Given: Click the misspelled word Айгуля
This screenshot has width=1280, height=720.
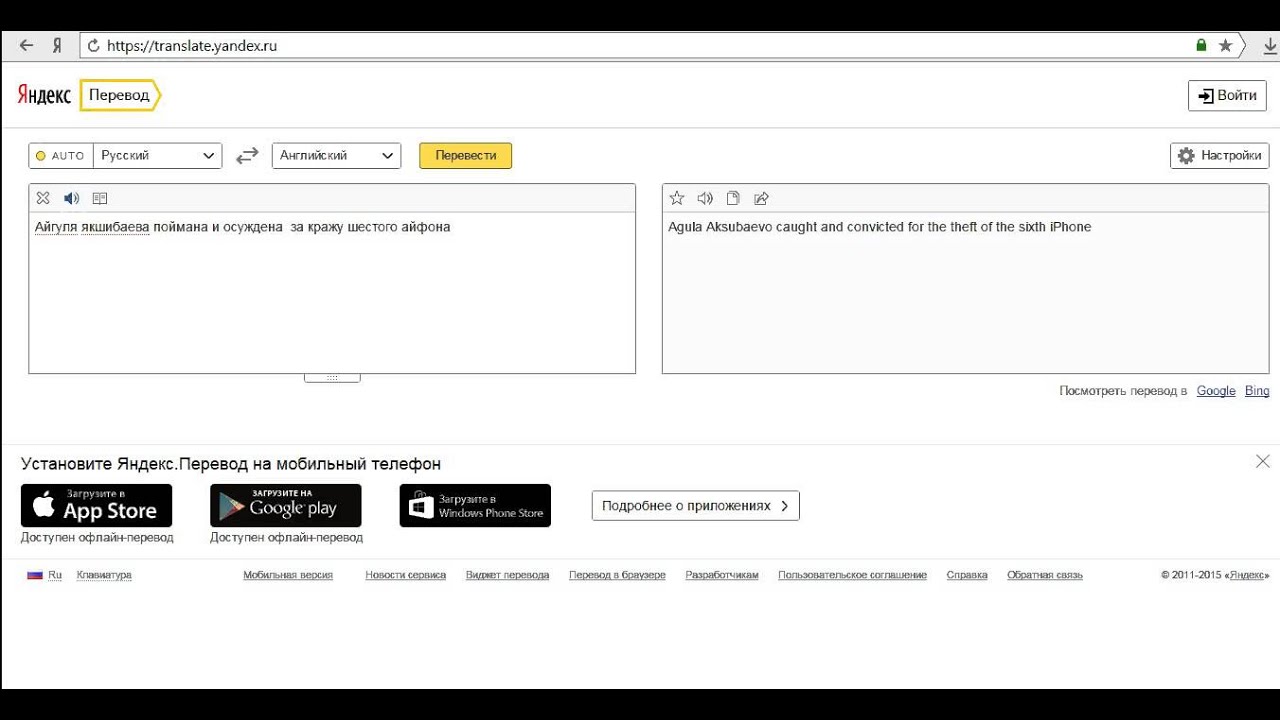Looking at the screenshot, I should point(56,227).
